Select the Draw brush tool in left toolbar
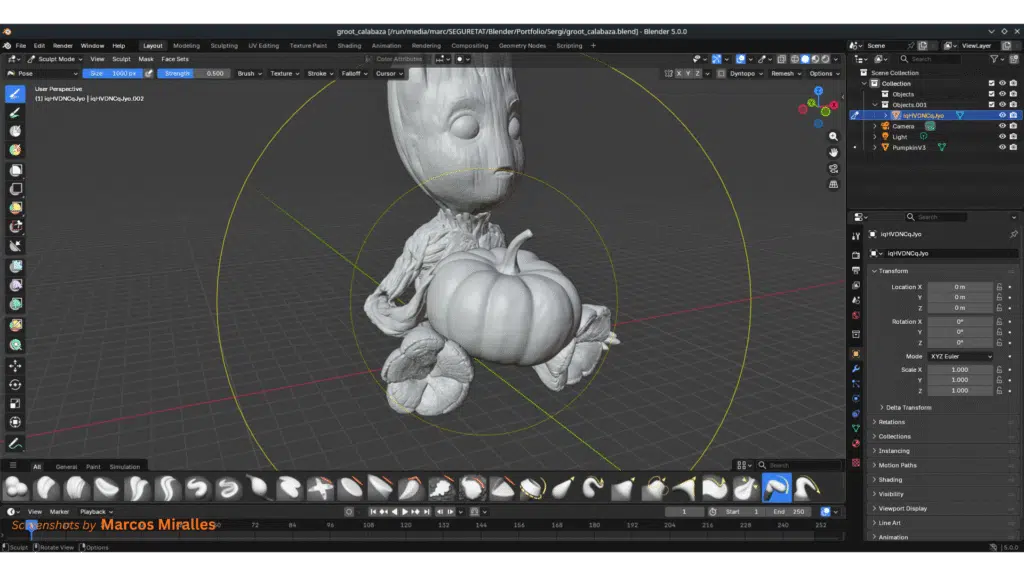 coord(15,94)
